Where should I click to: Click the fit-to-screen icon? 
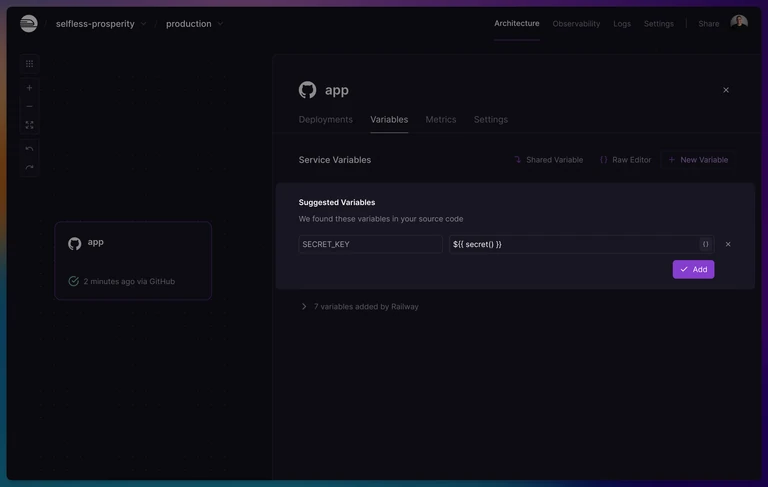click(x=29, y=125)
